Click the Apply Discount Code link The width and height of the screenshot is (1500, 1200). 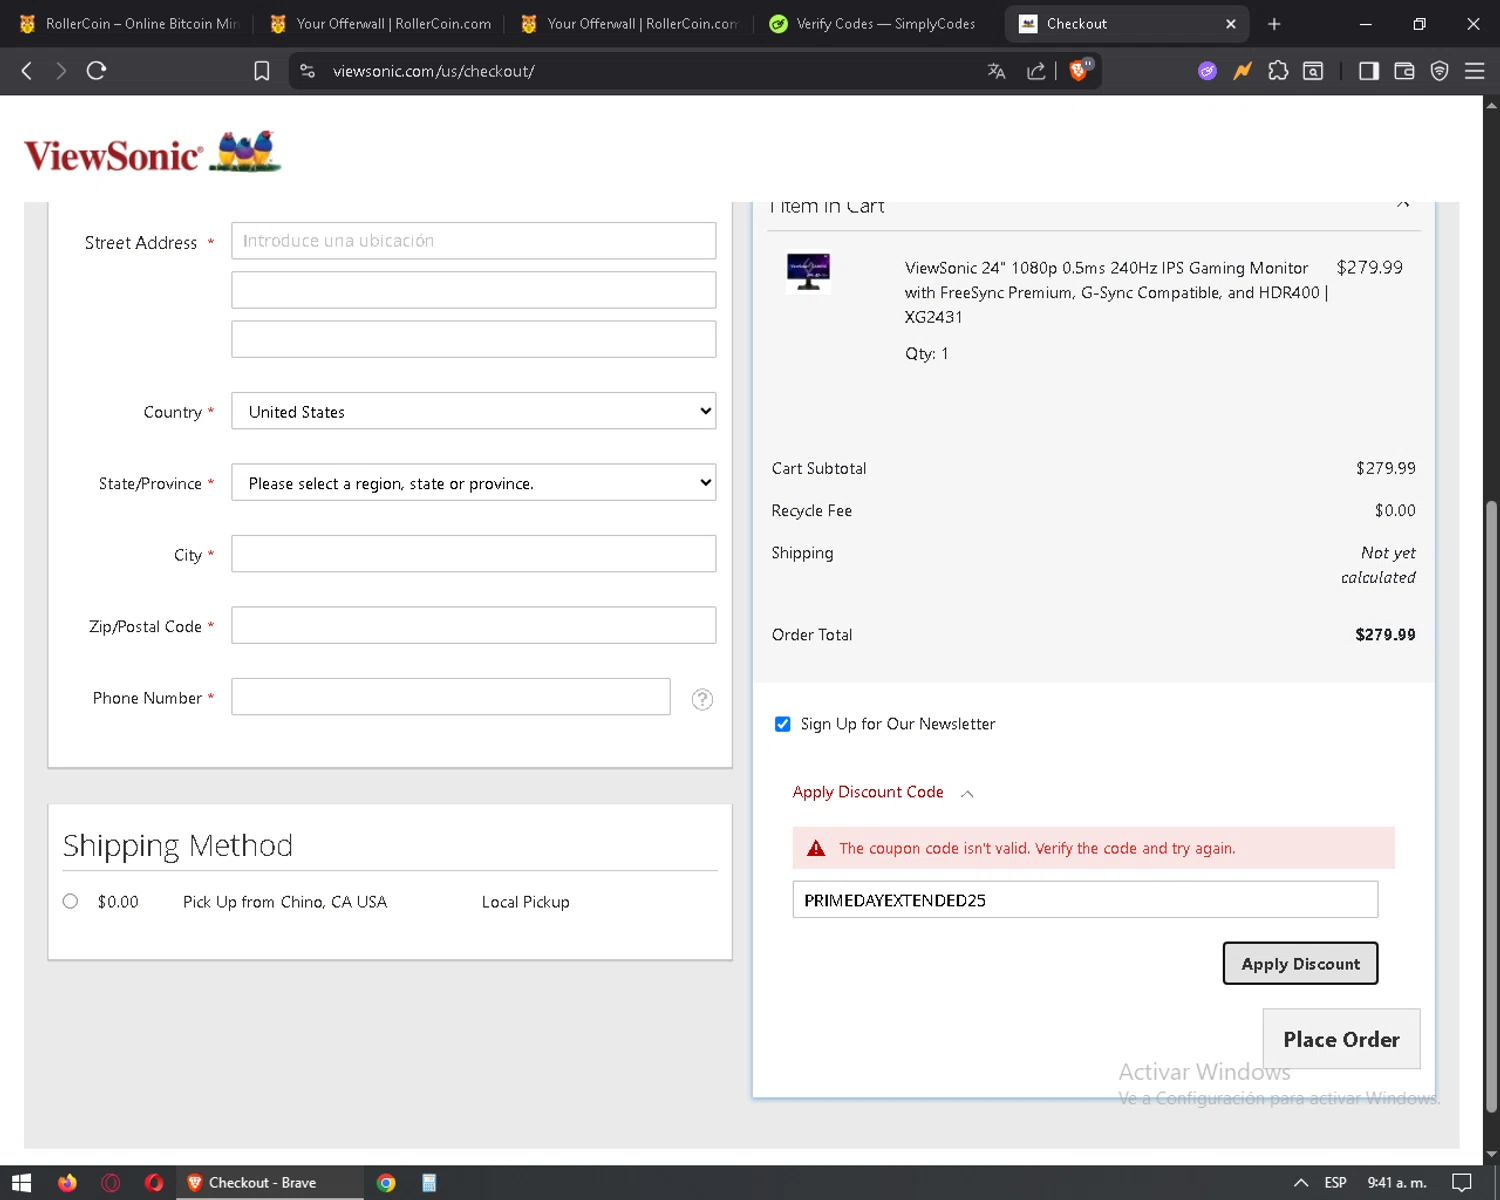[x=868, y=792]
